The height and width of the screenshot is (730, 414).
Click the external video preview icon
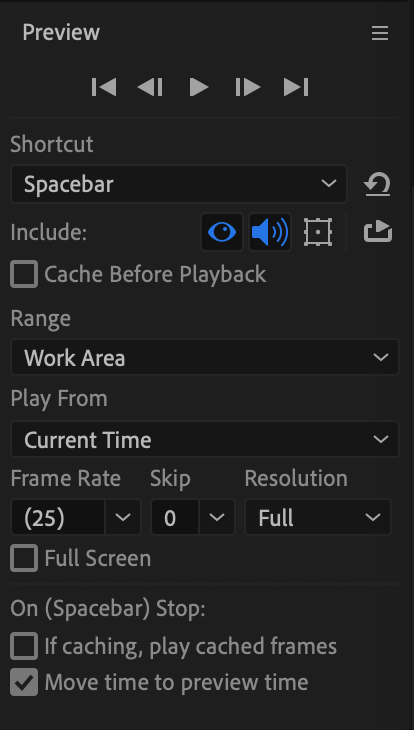pos(378,232)
